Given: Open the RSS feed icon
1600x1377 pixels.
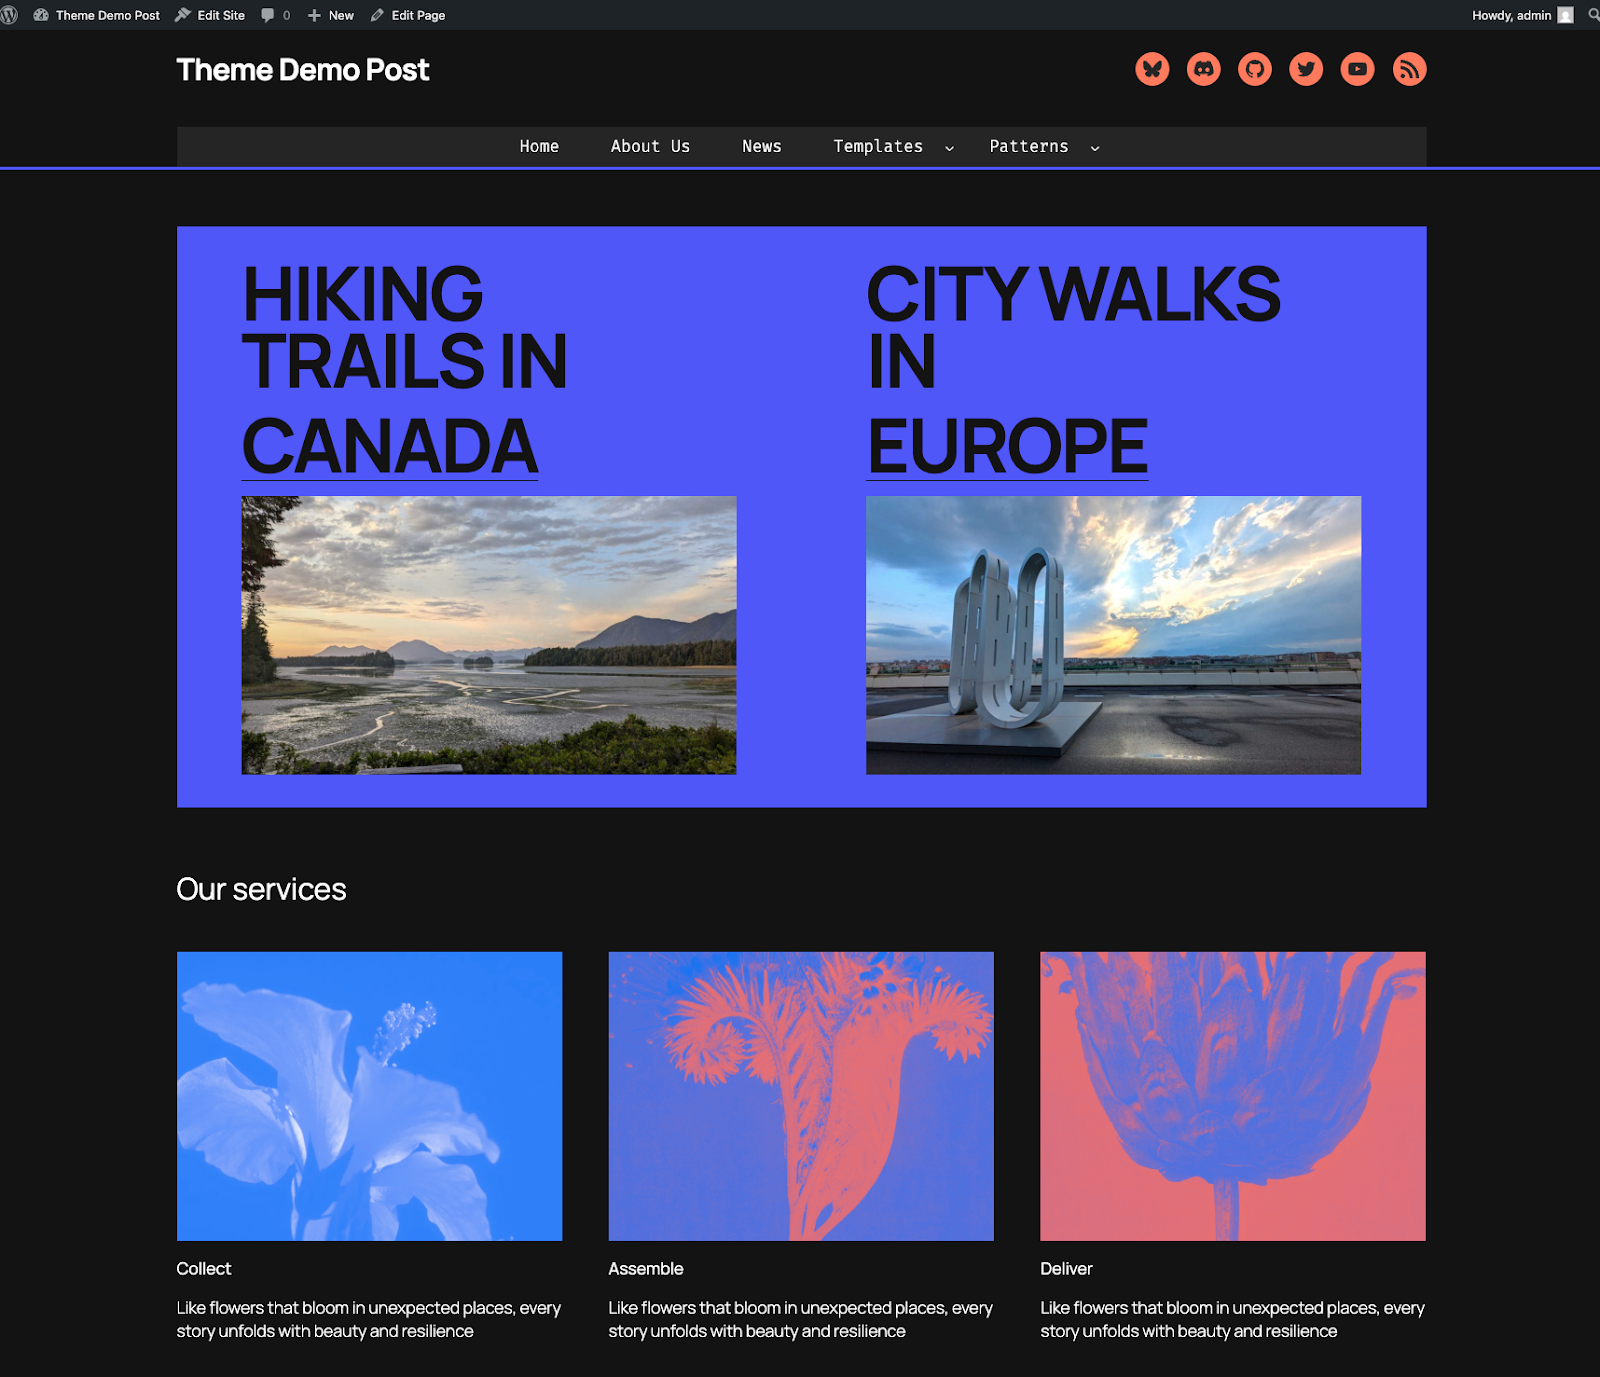Looking at the screenshot, I should [1409, 69].
